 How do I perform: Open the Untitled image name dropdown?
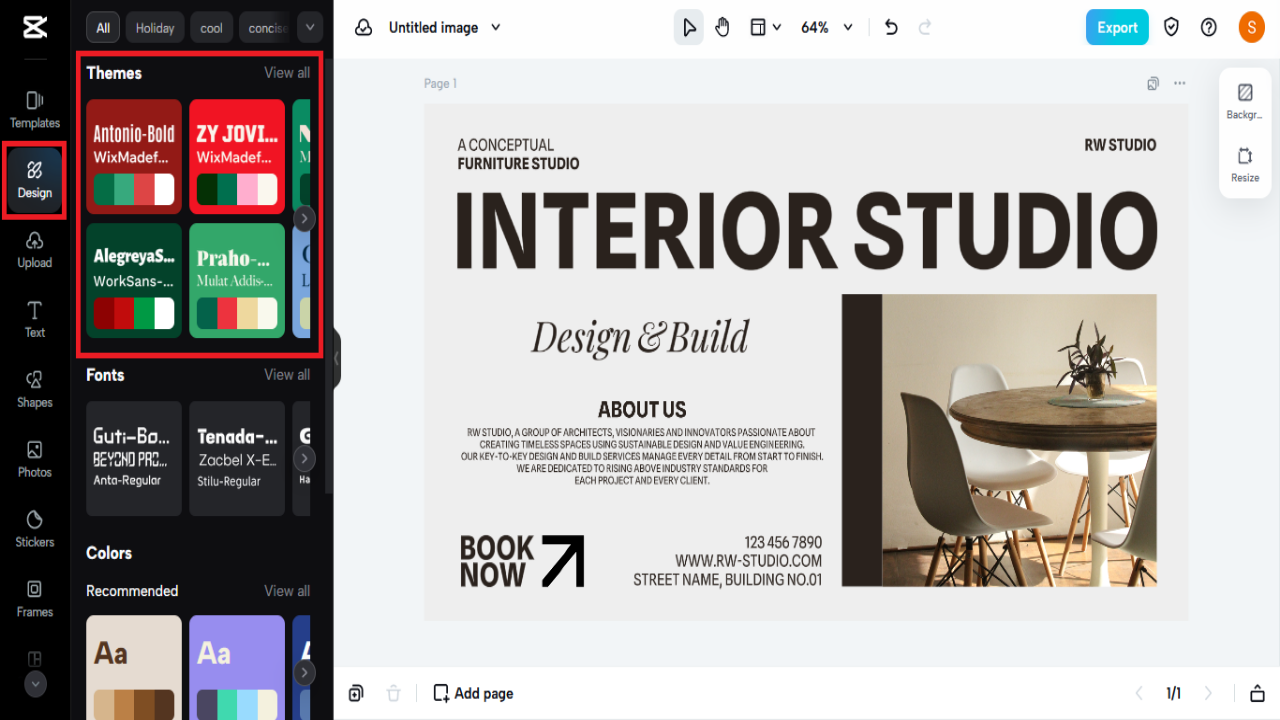click(495, 28)
